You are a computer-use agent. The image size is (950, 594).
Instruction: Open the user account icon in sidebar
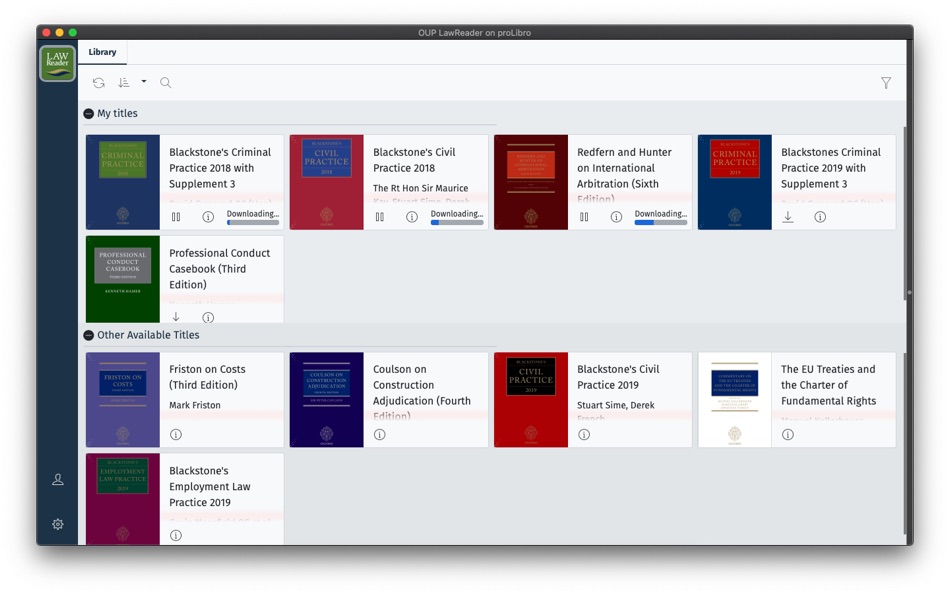click(x=58, y=479)
